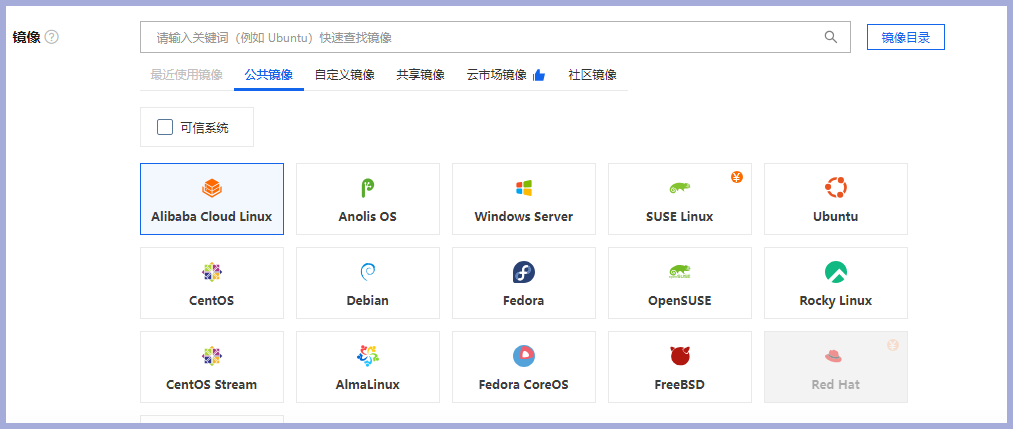The width and height of the screenshot is (1013, 429).
Task: Pick the Rocky Linux label text
Action: pyautogui.click(x=836, y=300)
